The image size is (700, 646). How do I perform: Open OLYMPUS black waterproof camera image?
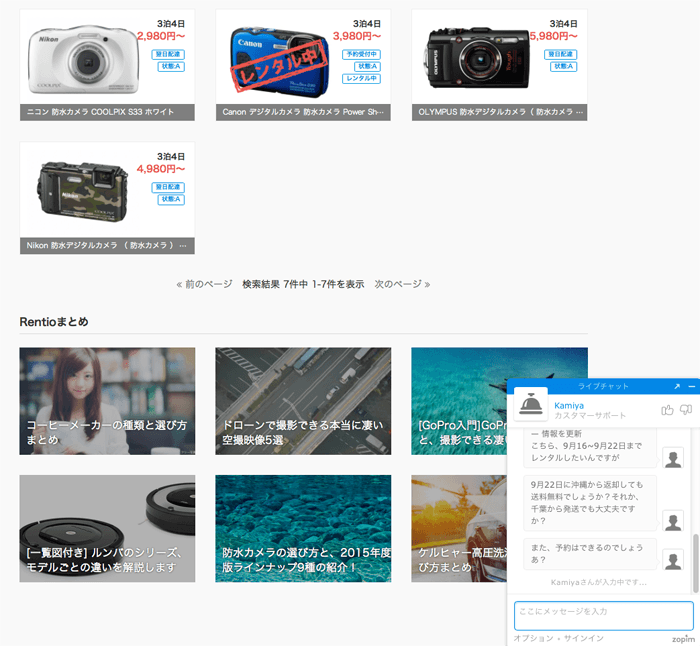point(476,58)
